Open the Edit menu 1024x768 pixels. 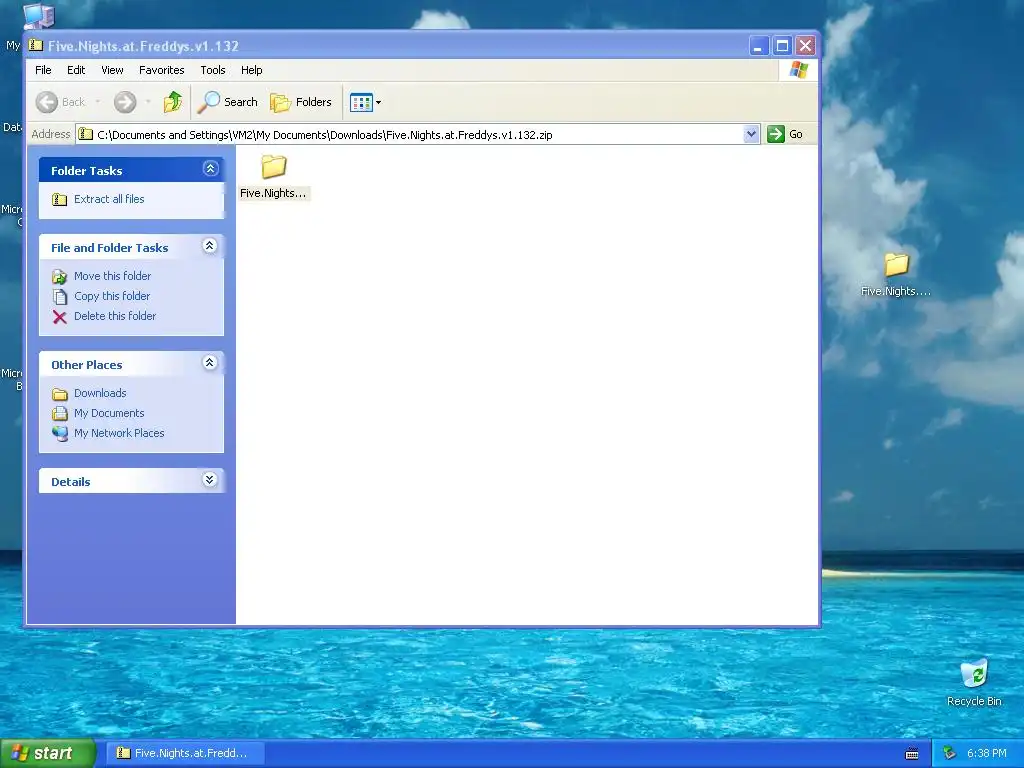tap(76, 70)
